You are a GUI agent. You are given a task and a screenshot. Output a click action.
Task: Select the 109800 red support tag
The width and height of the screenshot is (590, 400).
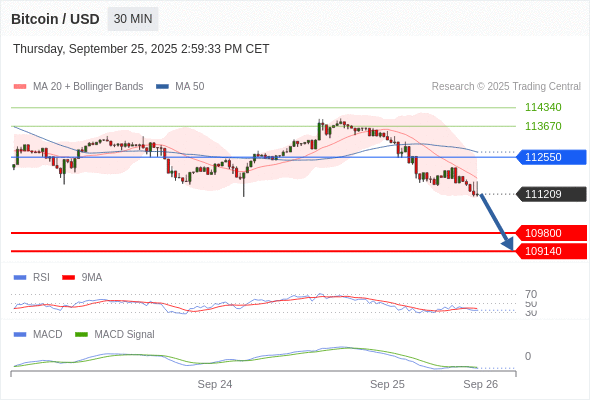coord(551,233)
